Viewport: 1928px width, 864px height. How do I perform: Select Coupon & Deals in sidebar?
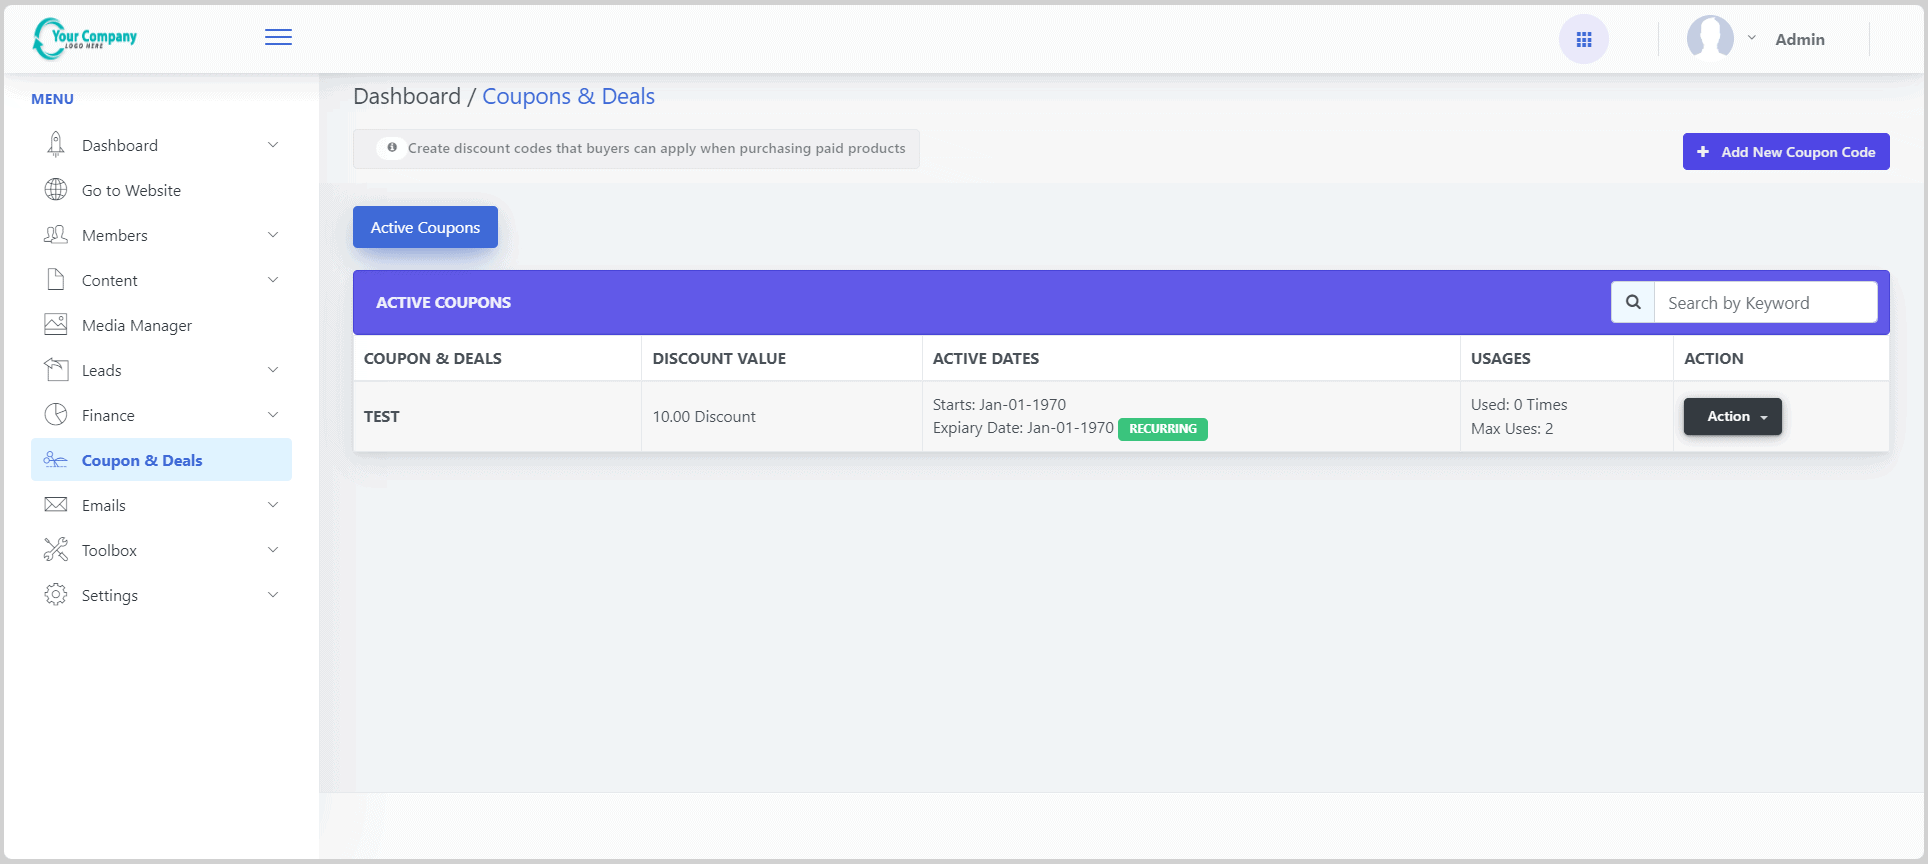142,460
